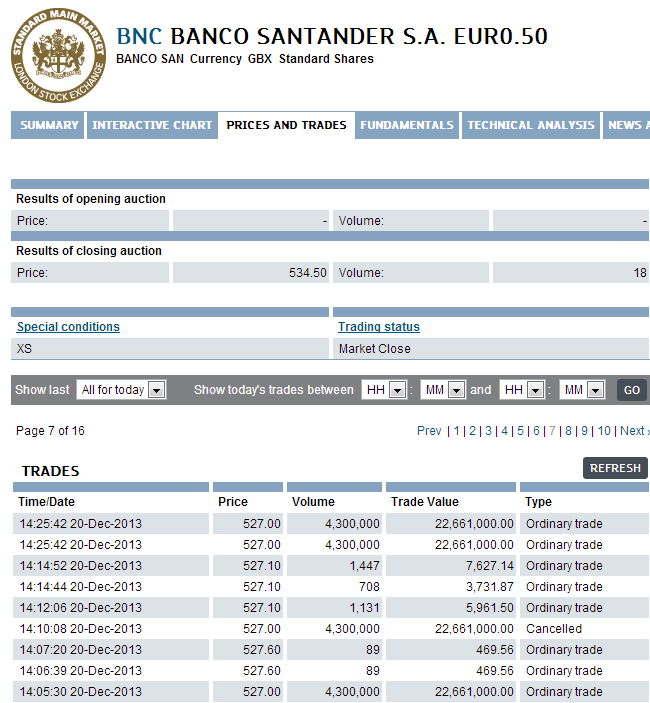
Task: Jump to trades page 4
Action: (x=504, y=431)
